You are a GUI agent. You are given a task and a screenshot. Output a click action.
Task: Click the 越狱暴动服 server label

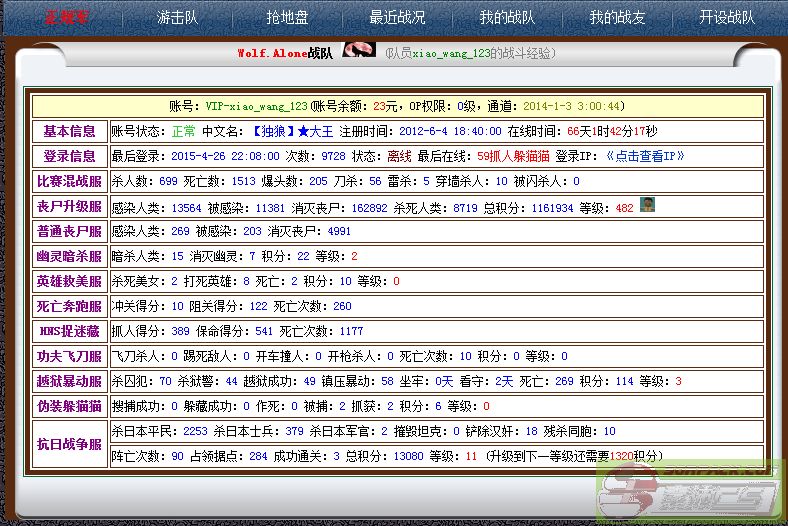pos(69,381)
